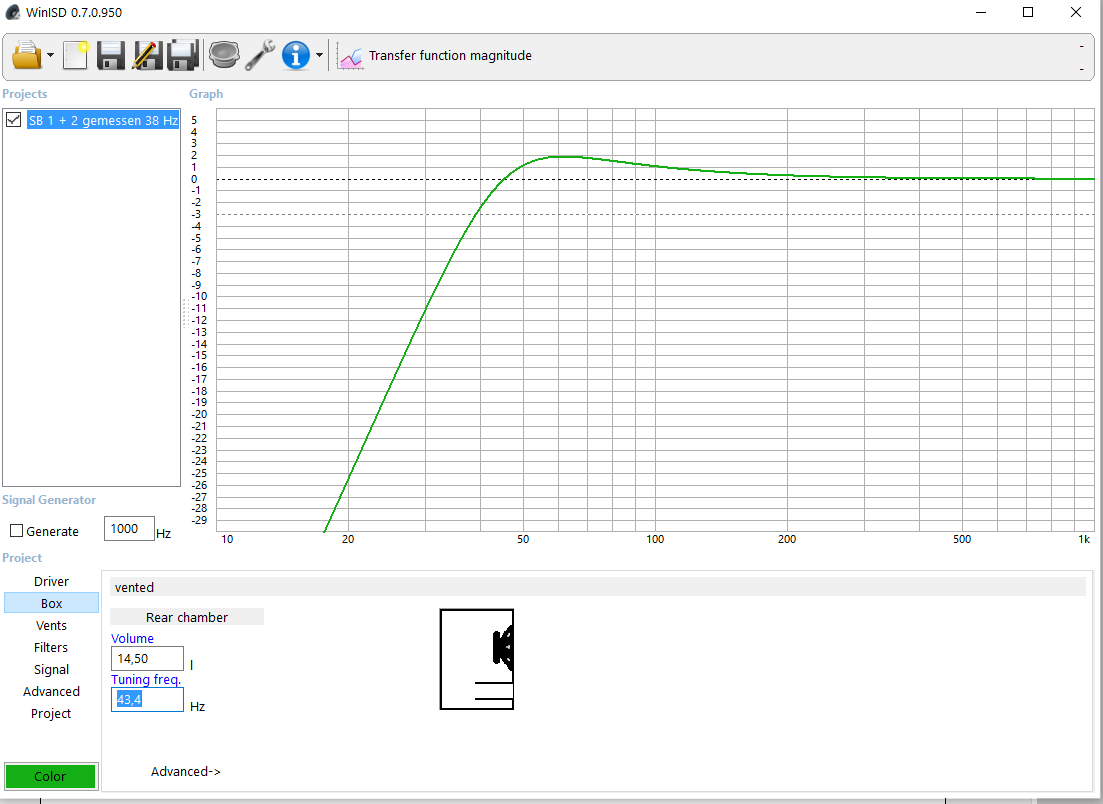Enable the signal generator Generate checkbox
This screenshot has height=804, width=1103.
(x=17, y=530)
